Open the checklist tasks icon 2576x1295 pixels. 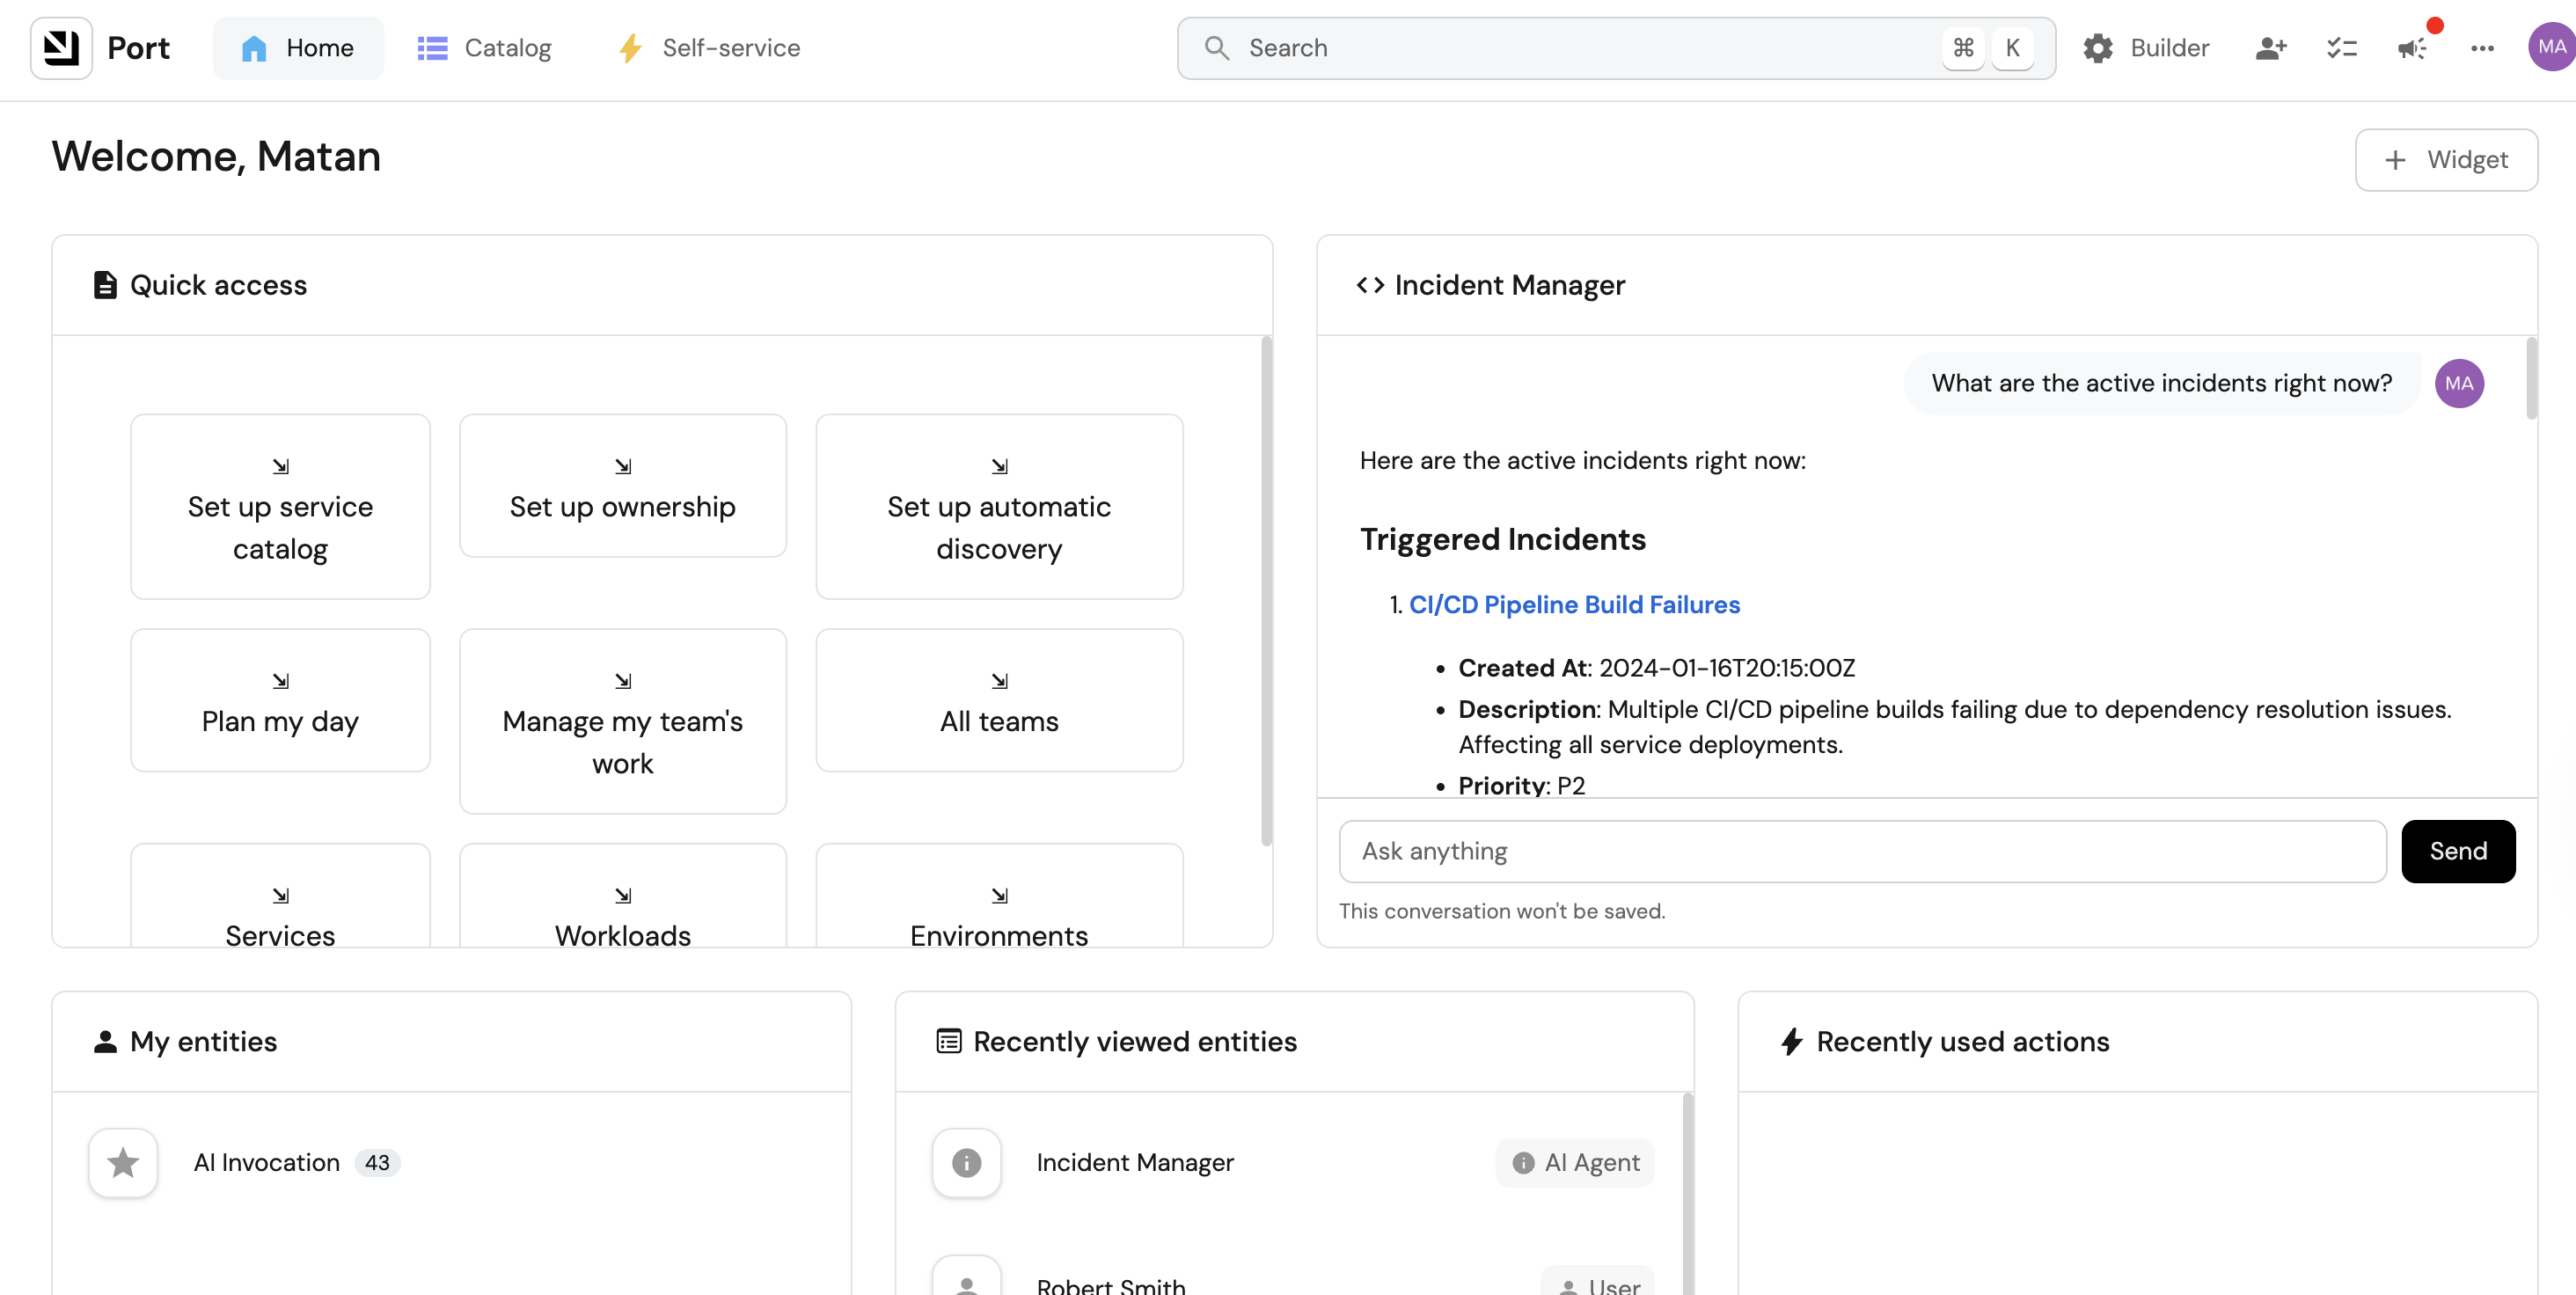pyautogui.click(x=2342, y=48)
